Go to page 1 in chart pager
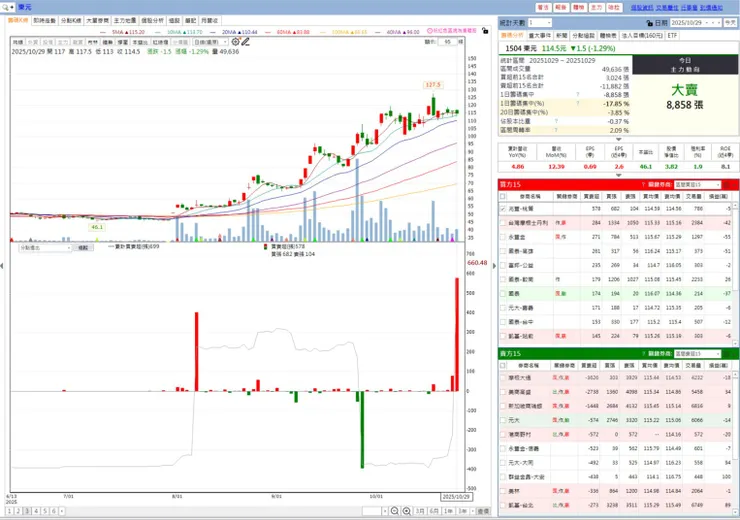The width and height of the screenshot is (740, 520). click(9, 511)
